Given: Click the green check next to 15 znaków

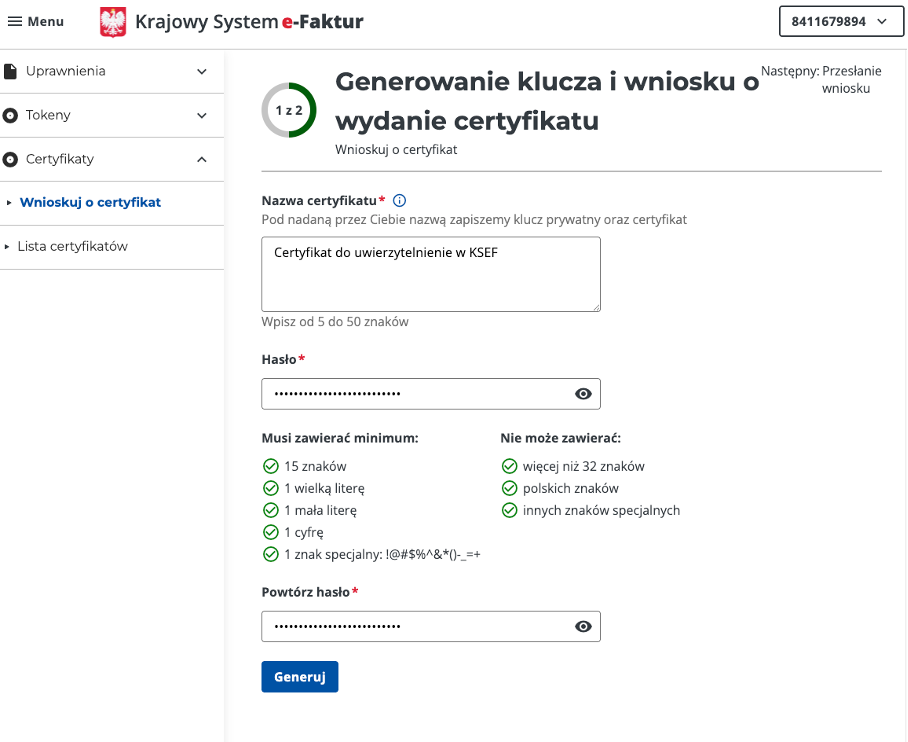Looking at the screenshot, I should tap(270, 466).
